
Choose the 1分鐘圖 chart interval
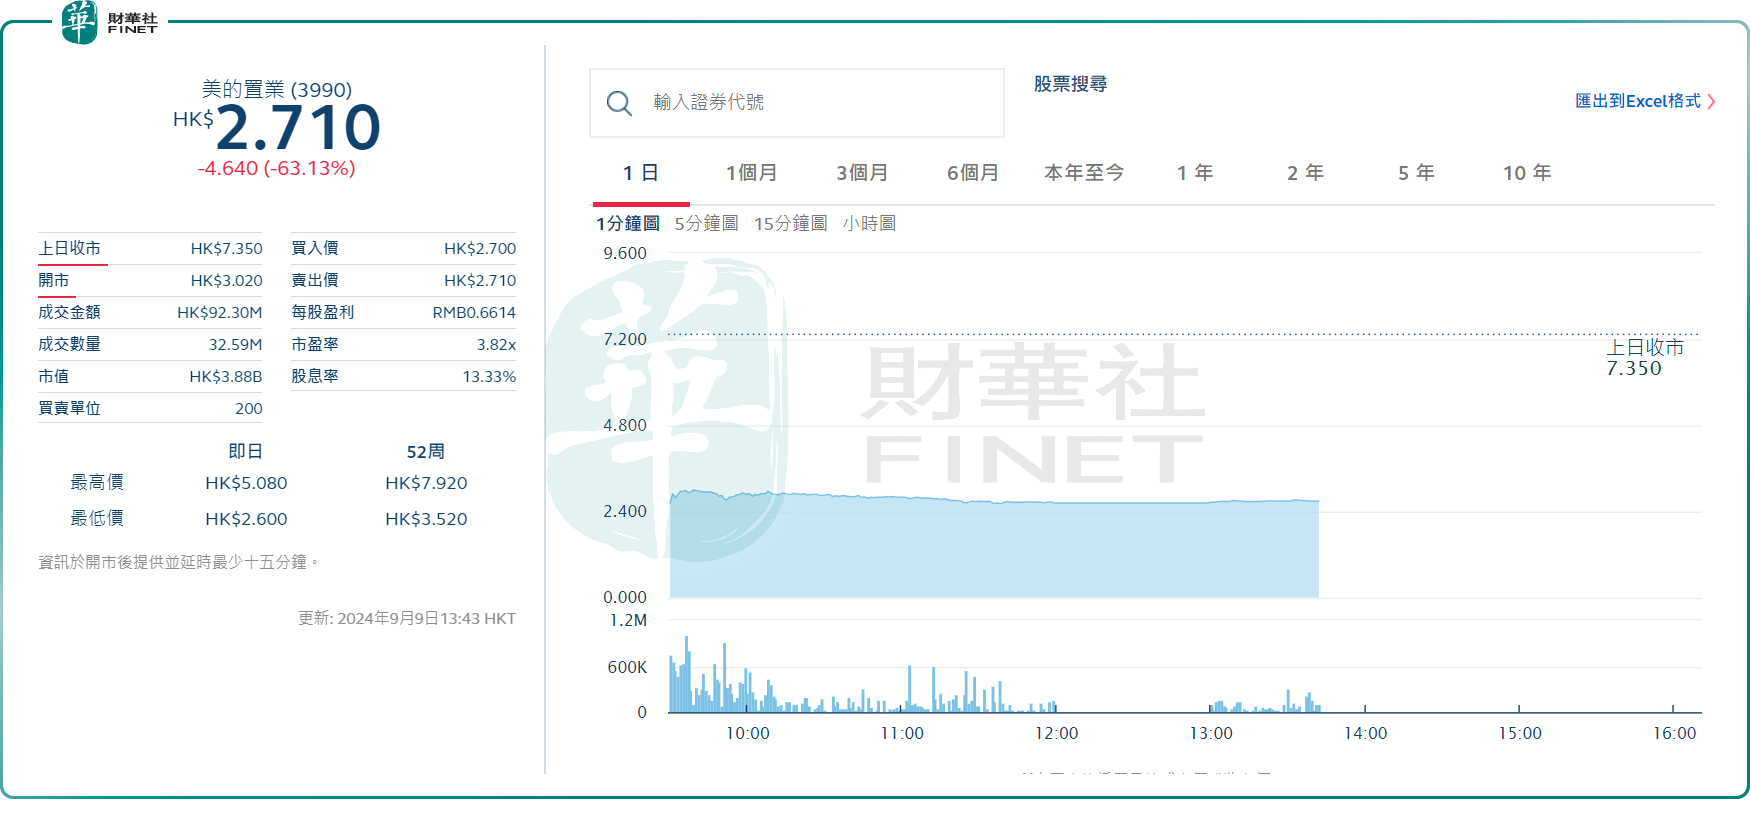[x=628, y=223]
